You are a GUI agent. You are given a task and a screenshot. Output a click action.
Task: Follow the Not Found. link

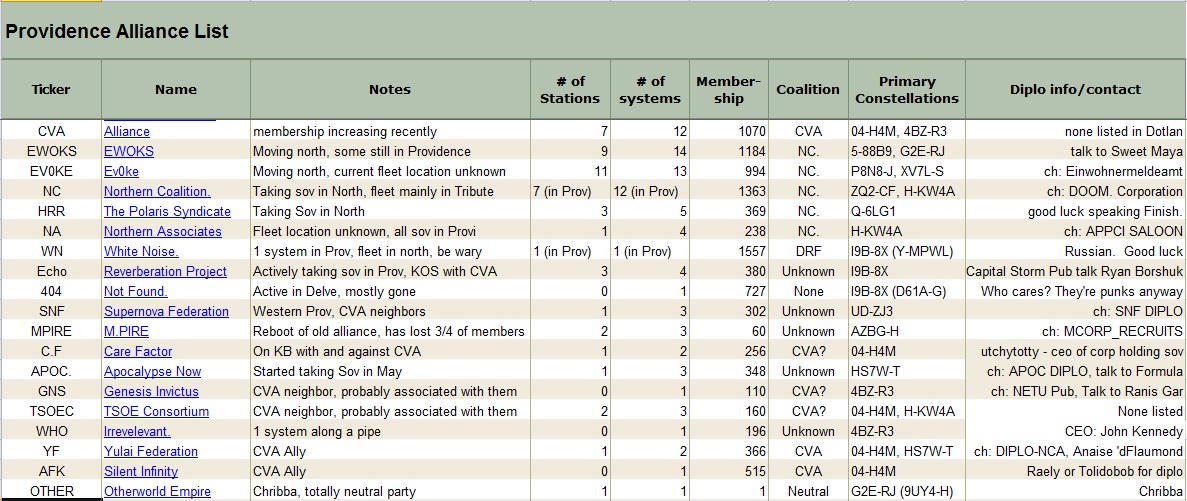point(136,291)
